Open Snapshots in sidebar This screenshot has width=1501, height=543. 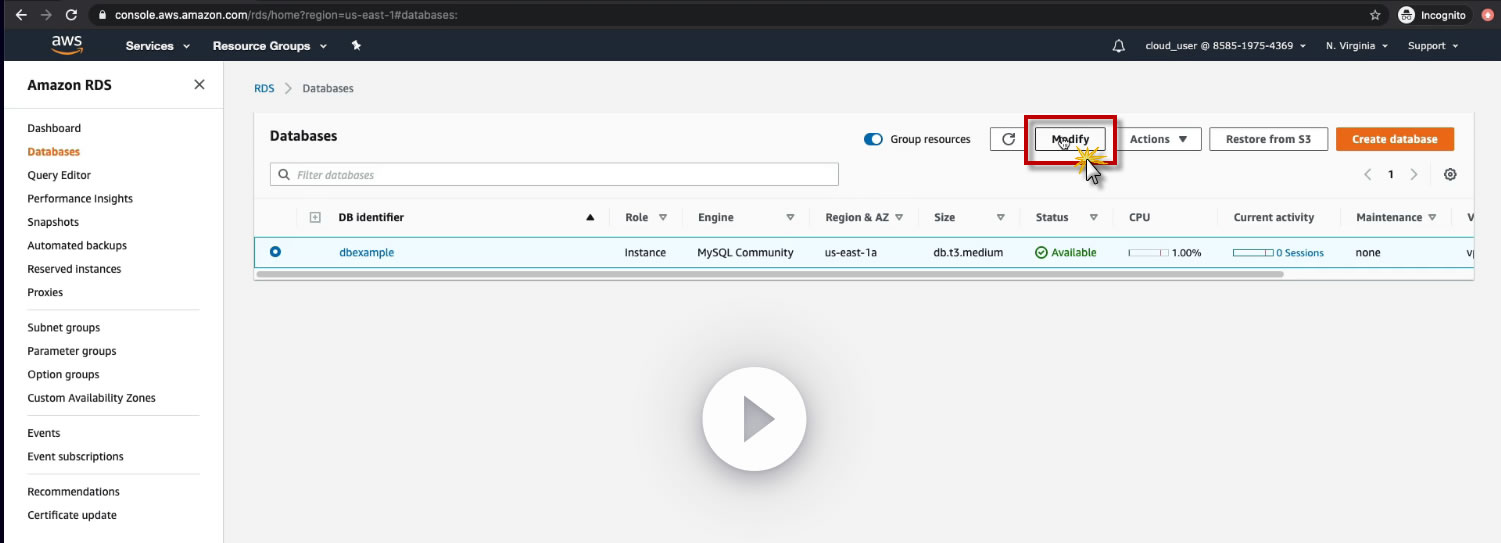(53, 222)
